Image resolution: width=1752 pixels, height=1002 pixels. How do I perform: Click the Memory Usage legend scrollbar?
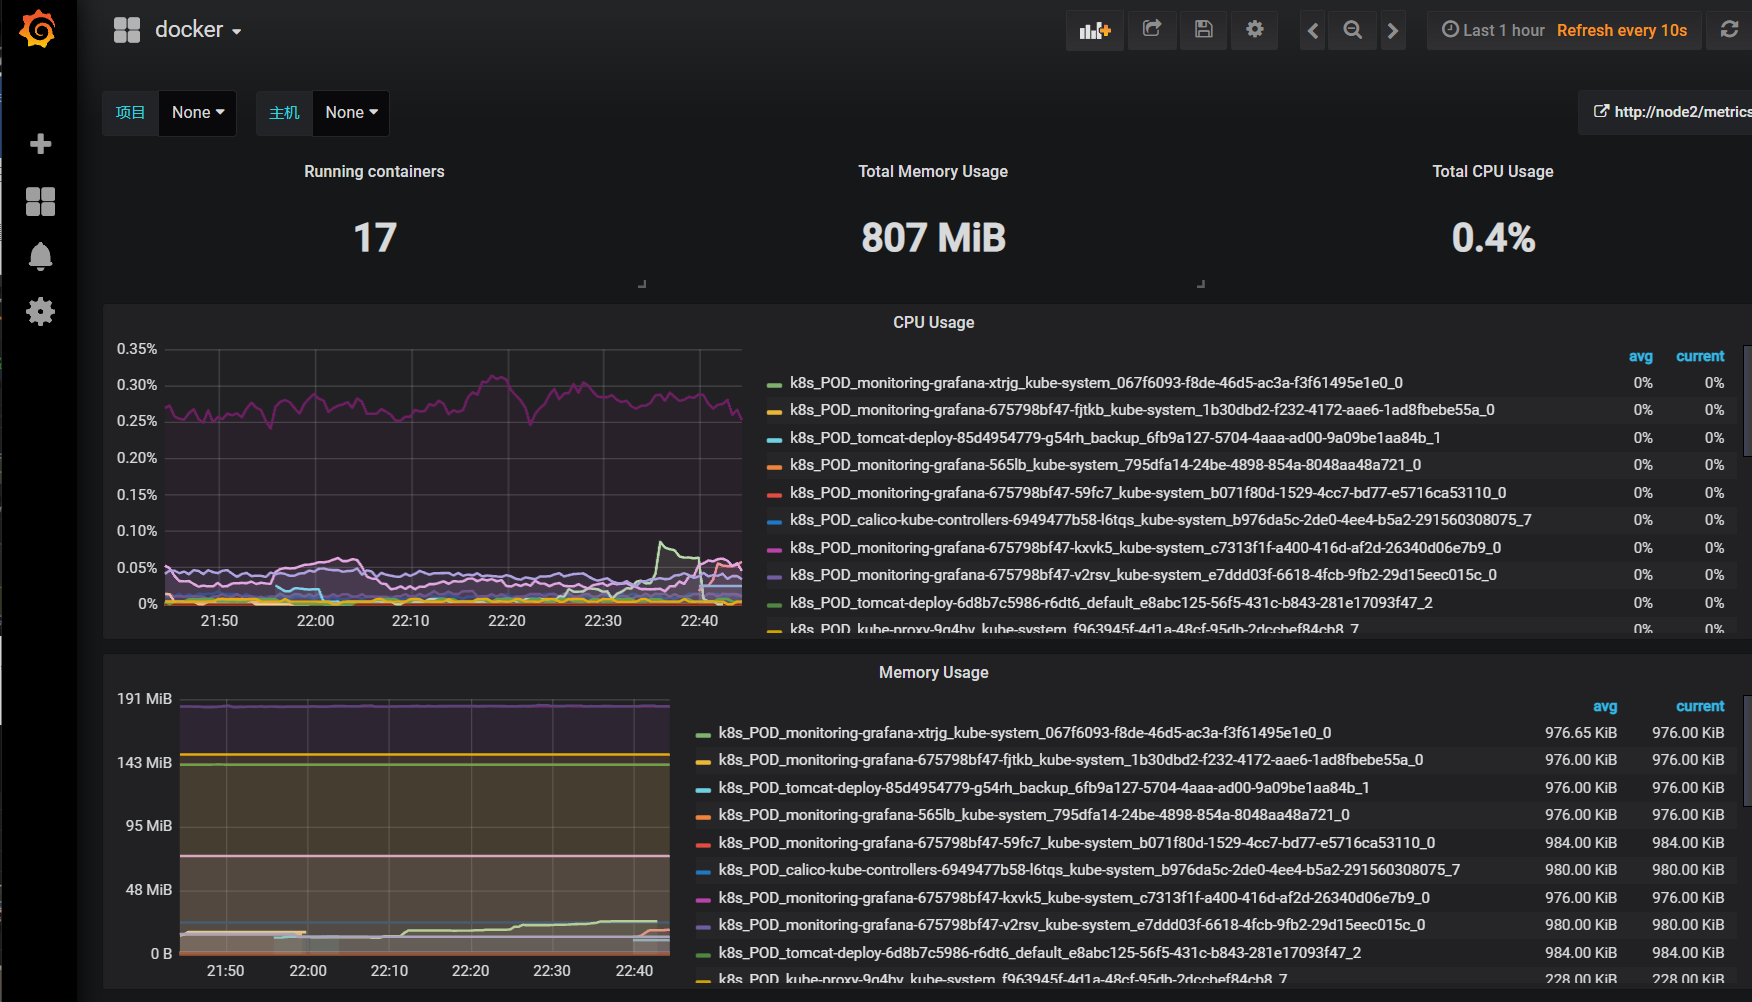[1747, 751]
